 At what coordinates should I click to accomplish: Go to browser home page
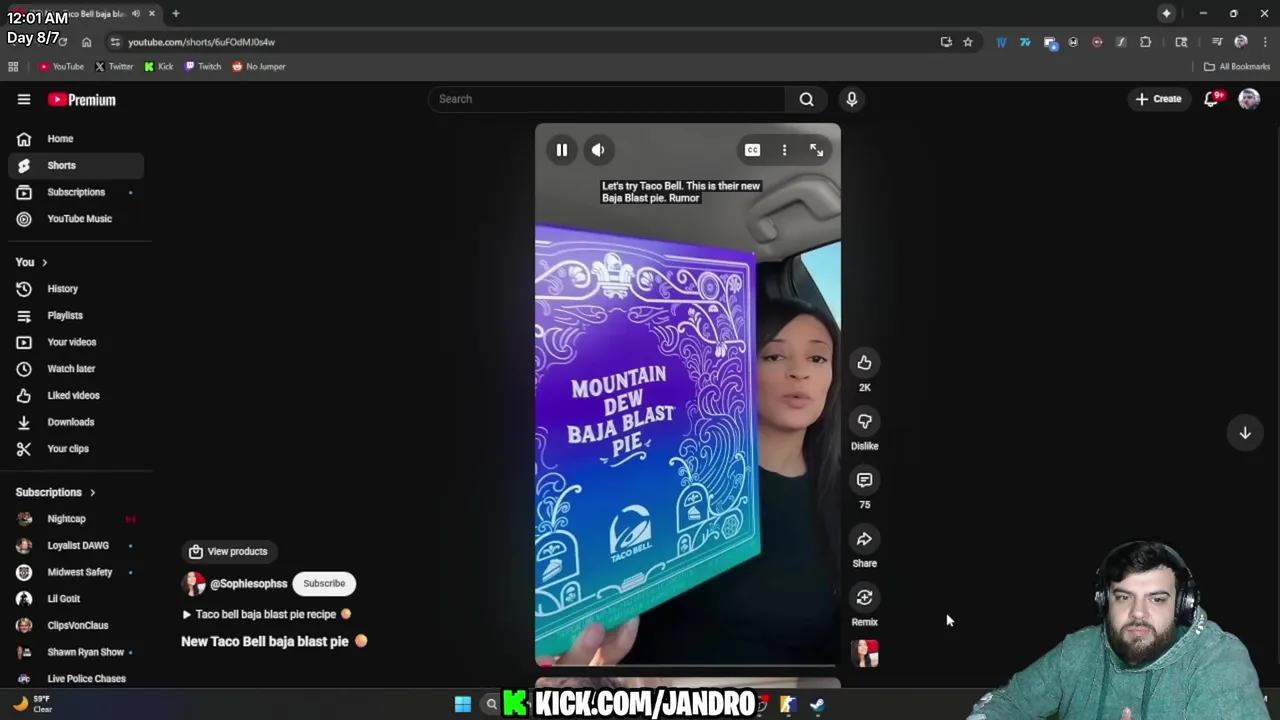click(x=86, y=42)
